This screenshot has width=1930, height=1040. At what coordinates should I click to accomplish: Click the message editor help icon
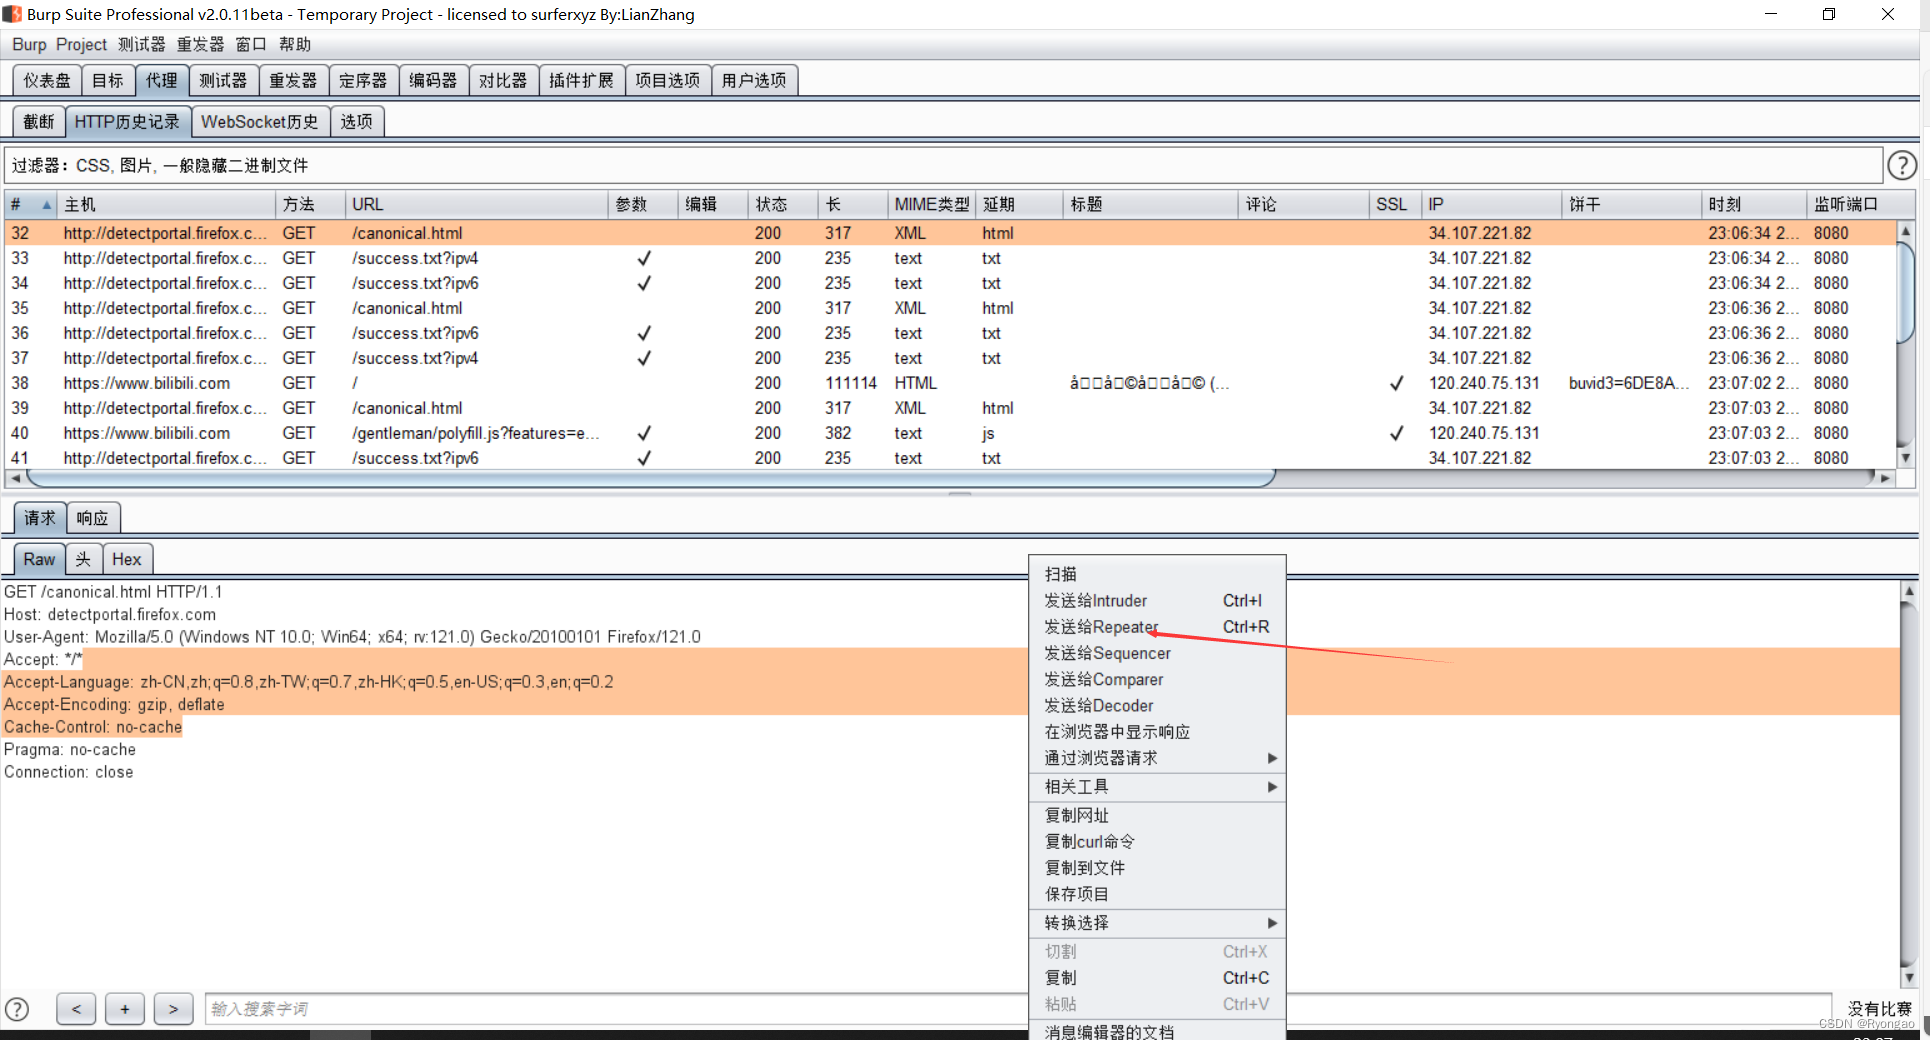tap(17, 1009)
